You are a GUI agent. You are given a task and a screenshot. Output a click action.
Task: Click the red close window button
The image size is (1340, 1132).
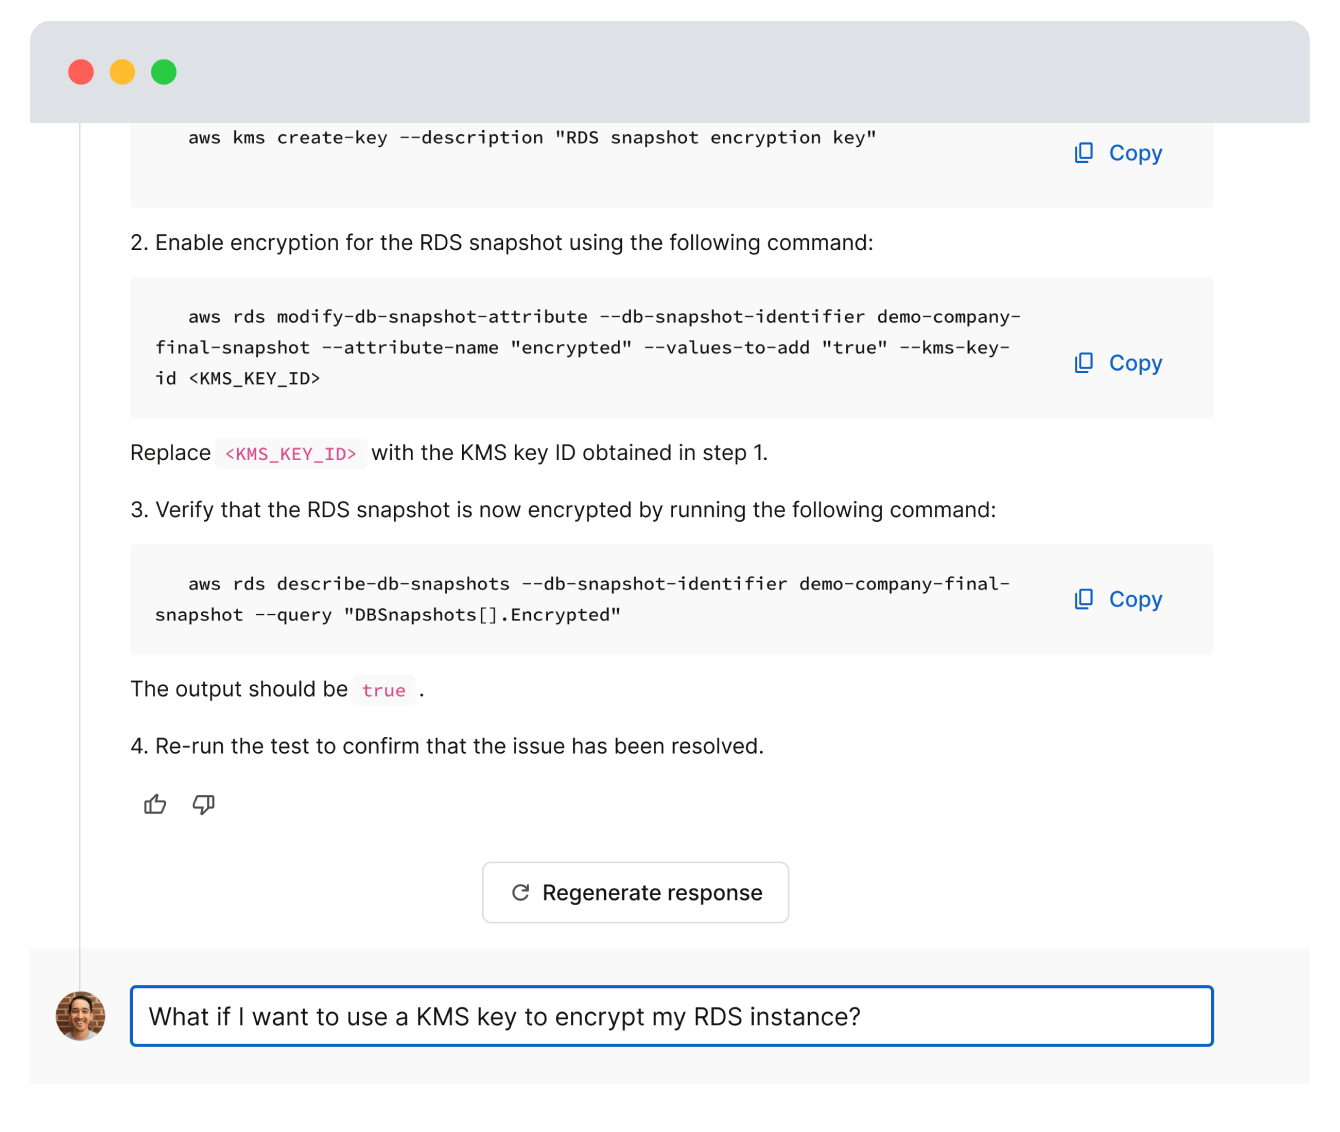click(81, 72)
